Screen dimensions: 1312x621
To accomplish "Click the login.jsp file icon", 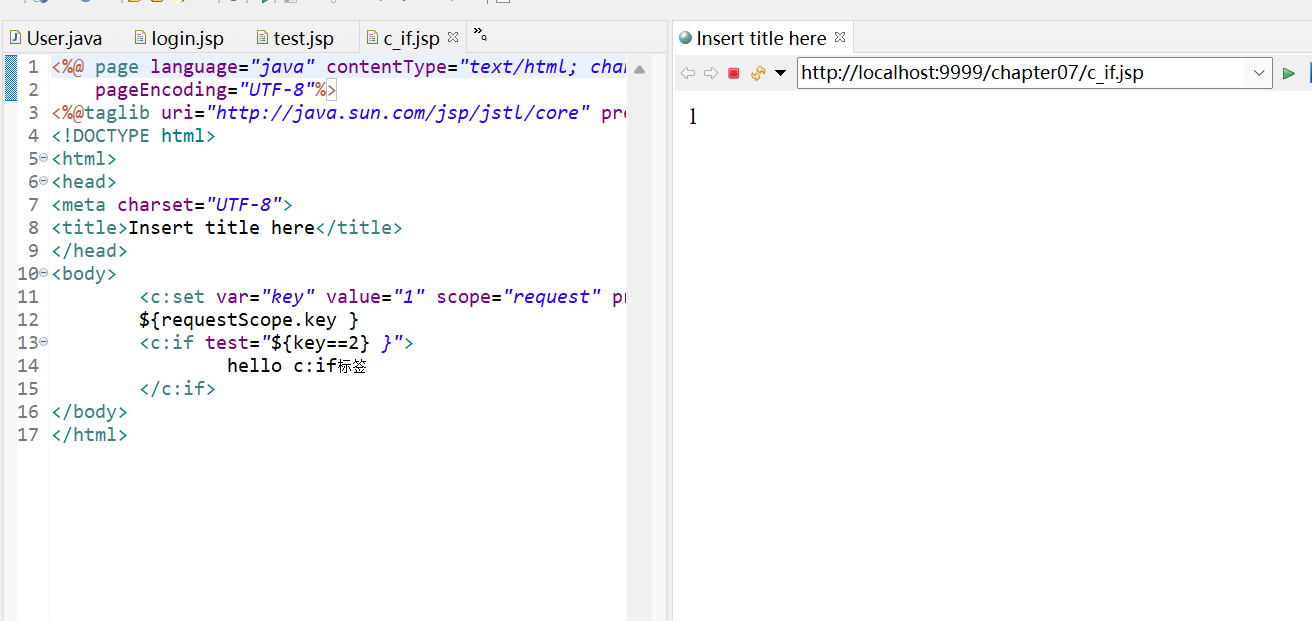I will tap(140, 38).
